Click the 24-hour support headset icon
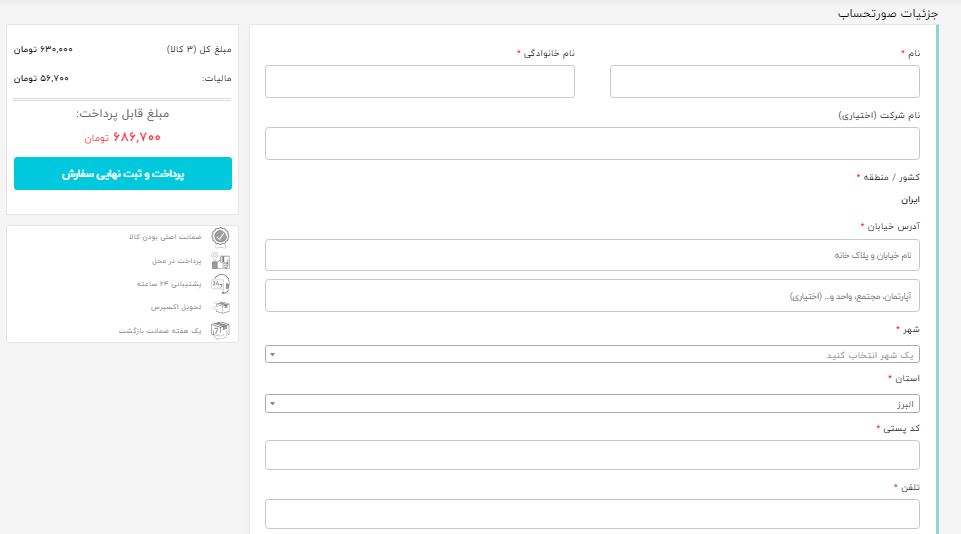The image size is (961, 534). pos(220,284)
